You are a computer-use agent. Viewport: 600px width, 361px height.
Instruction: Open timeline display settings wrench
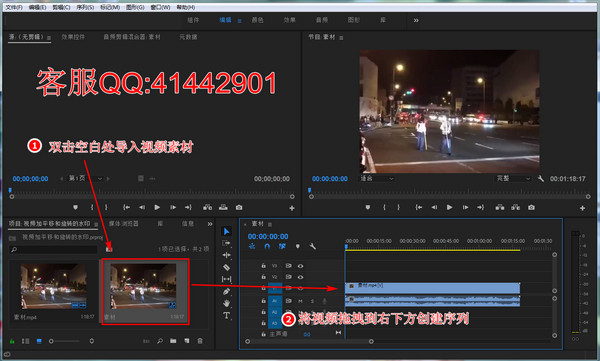click(x=312, y=246)
